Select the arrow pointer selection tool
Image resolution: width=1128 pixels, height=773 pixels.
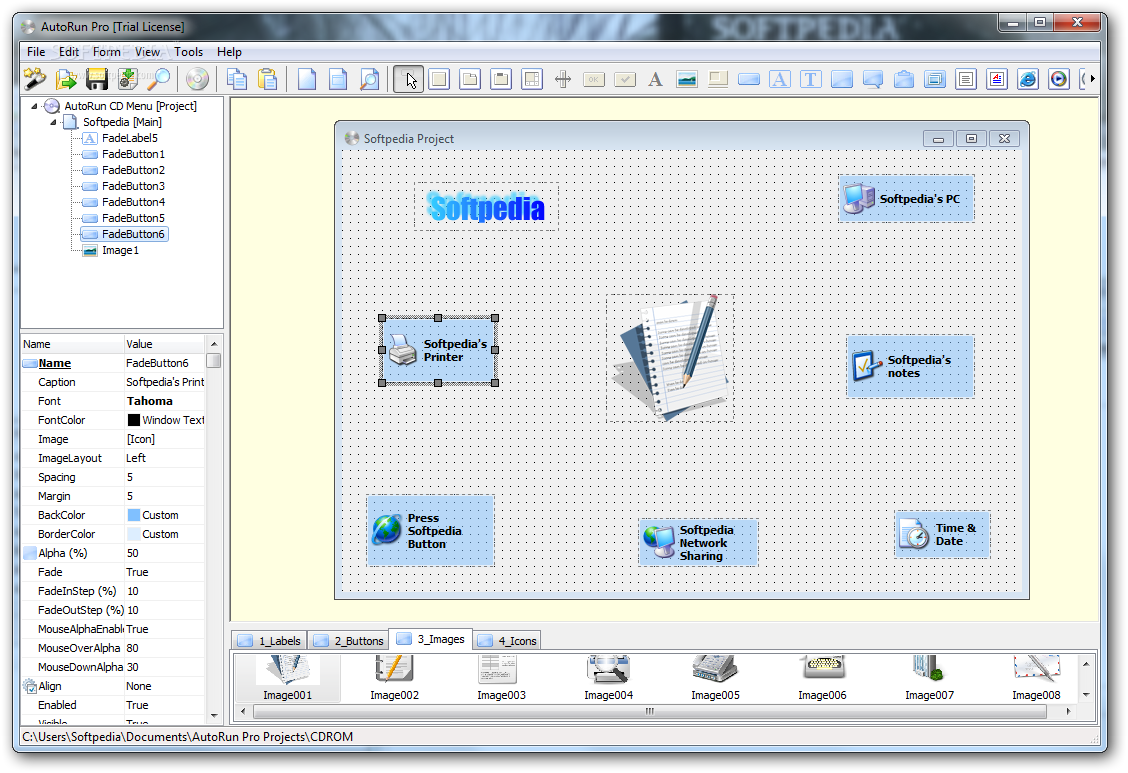(x=409, y=79)
